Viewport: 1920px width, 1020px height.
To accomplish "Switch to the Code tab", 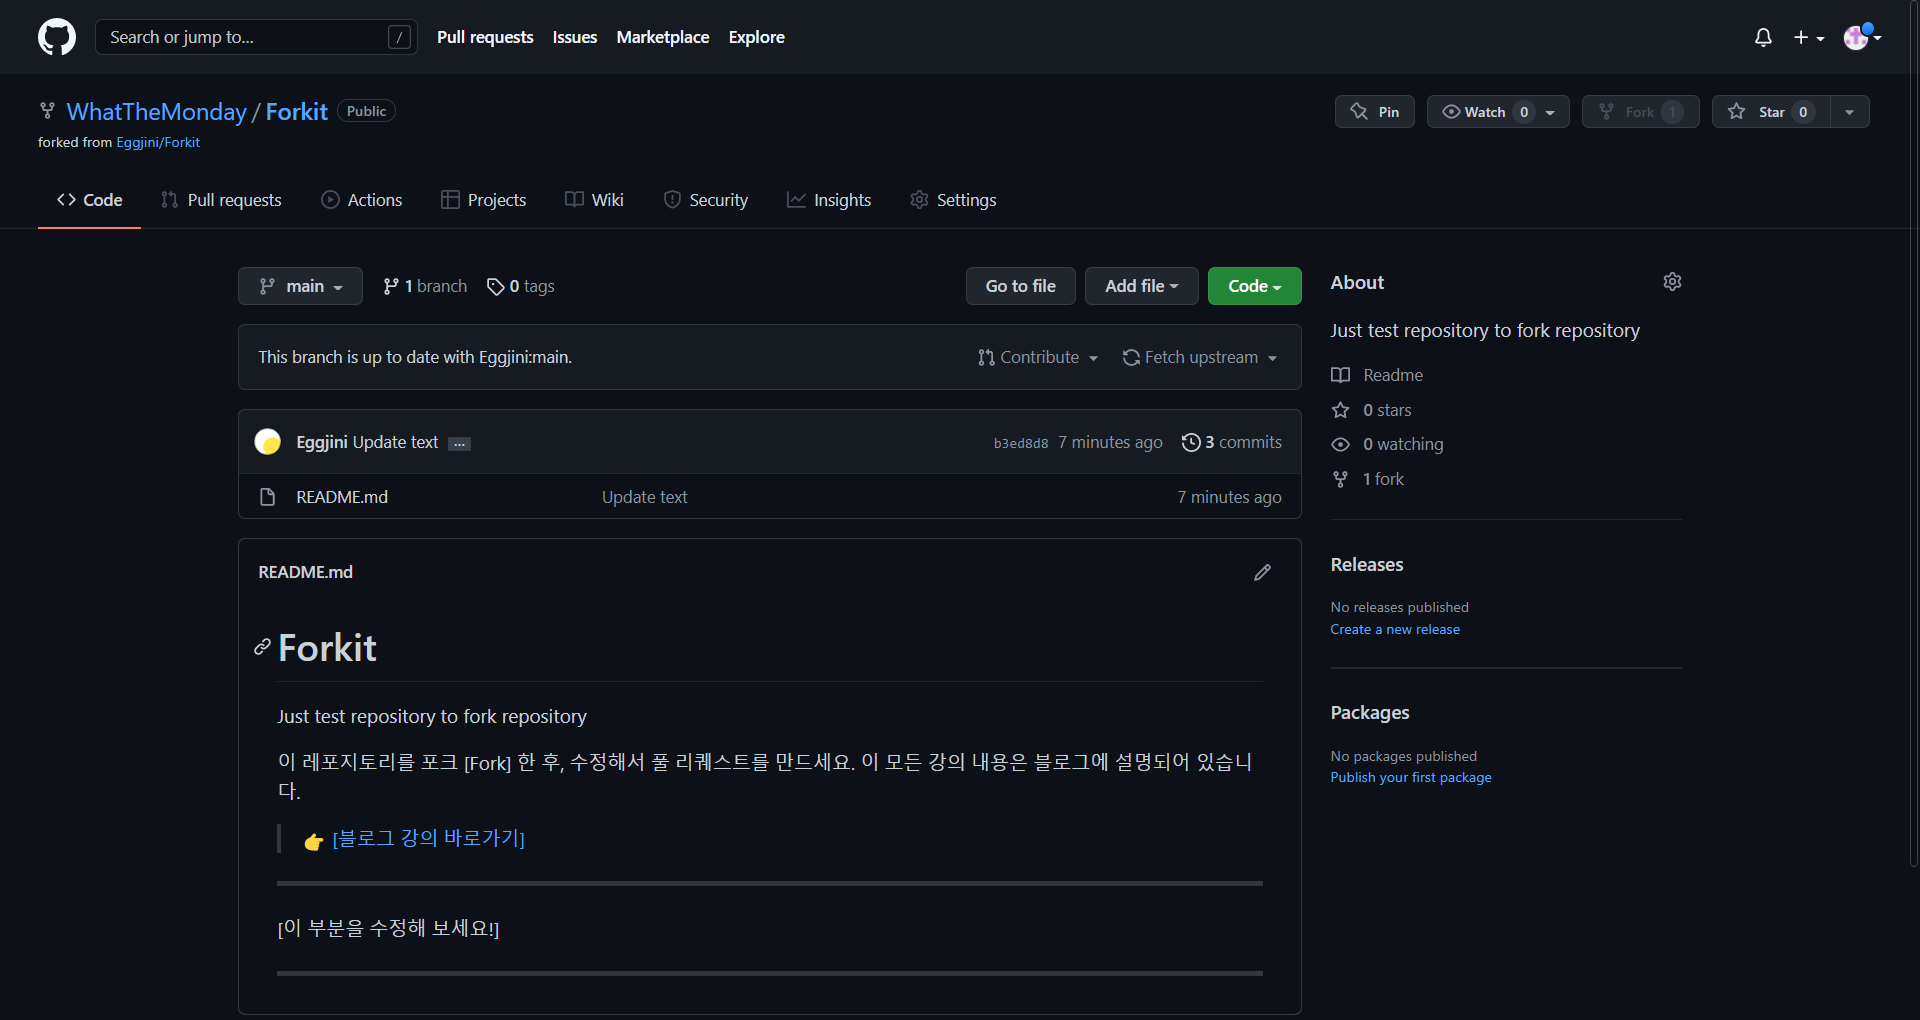I will (x=89, y=200).
